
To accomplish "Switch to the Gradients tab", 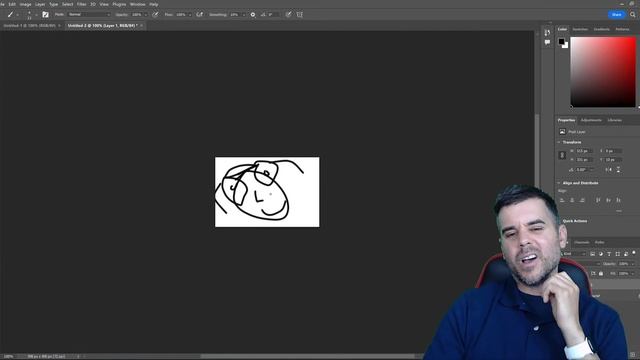I will pyautogui.click(x=602, y=29).
